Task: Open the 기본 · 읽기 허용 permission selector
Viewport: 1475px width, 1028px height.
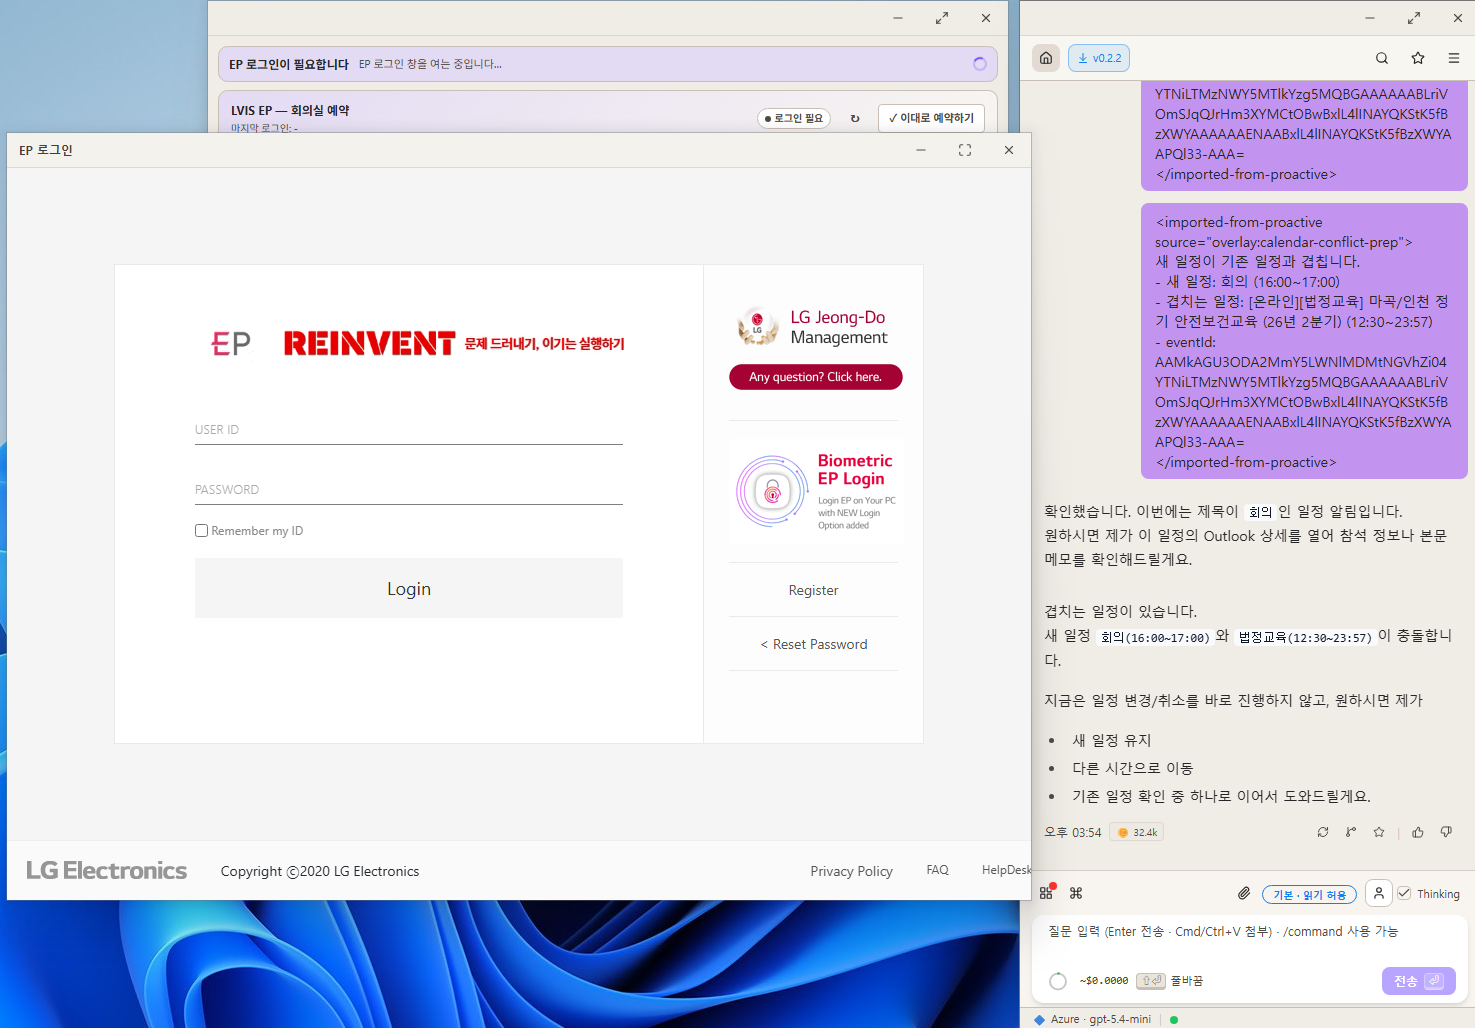Action: pyautogui.click(x=1309, y=895)
